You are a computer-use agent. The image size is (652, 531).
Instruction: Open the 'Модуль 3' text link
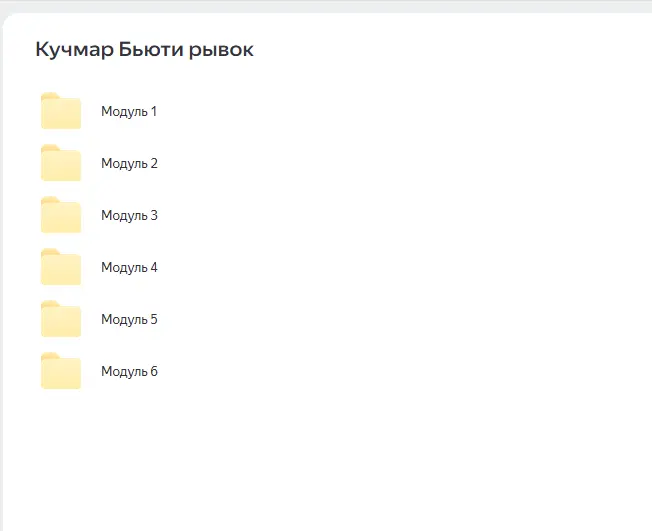coord(129,216)
